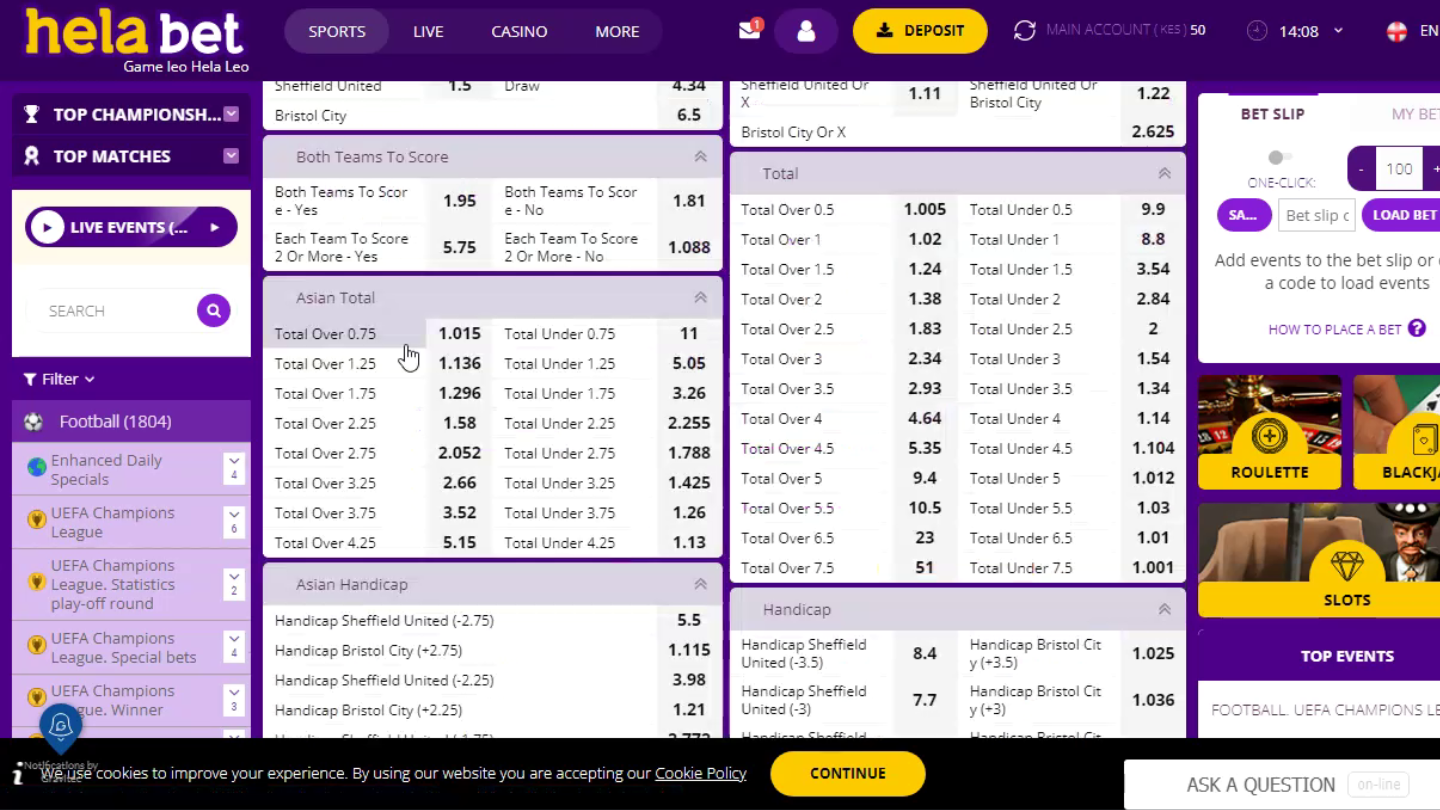Select the England flag language icon
This screenshot has height=810, width=1440.
[1397, 31]
